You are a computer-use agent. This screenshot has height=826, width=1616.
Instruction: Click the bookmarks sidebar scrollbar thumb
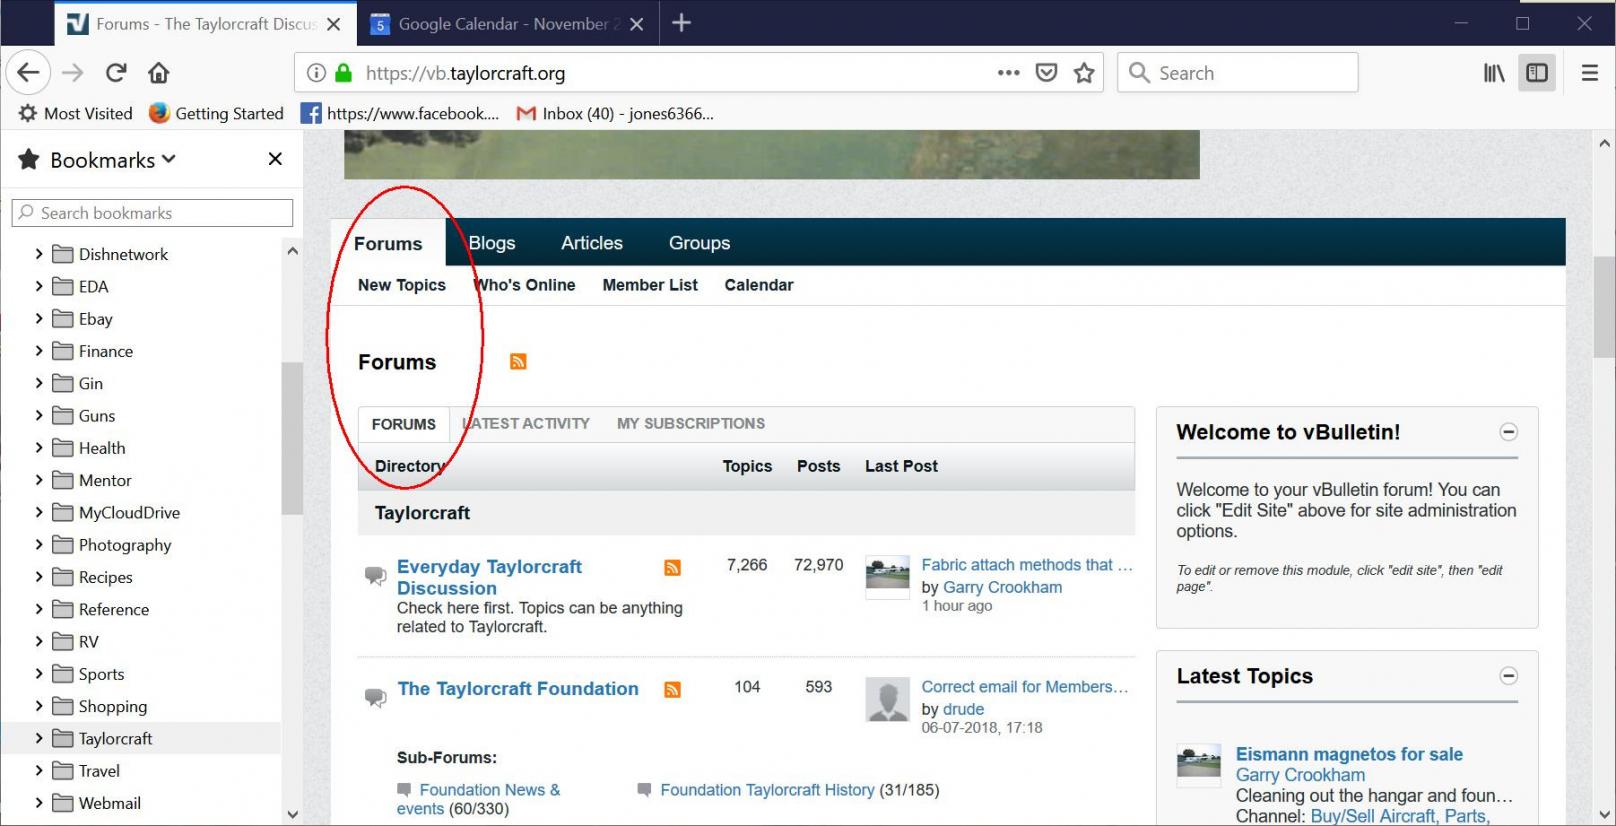[x=292, y=438]
